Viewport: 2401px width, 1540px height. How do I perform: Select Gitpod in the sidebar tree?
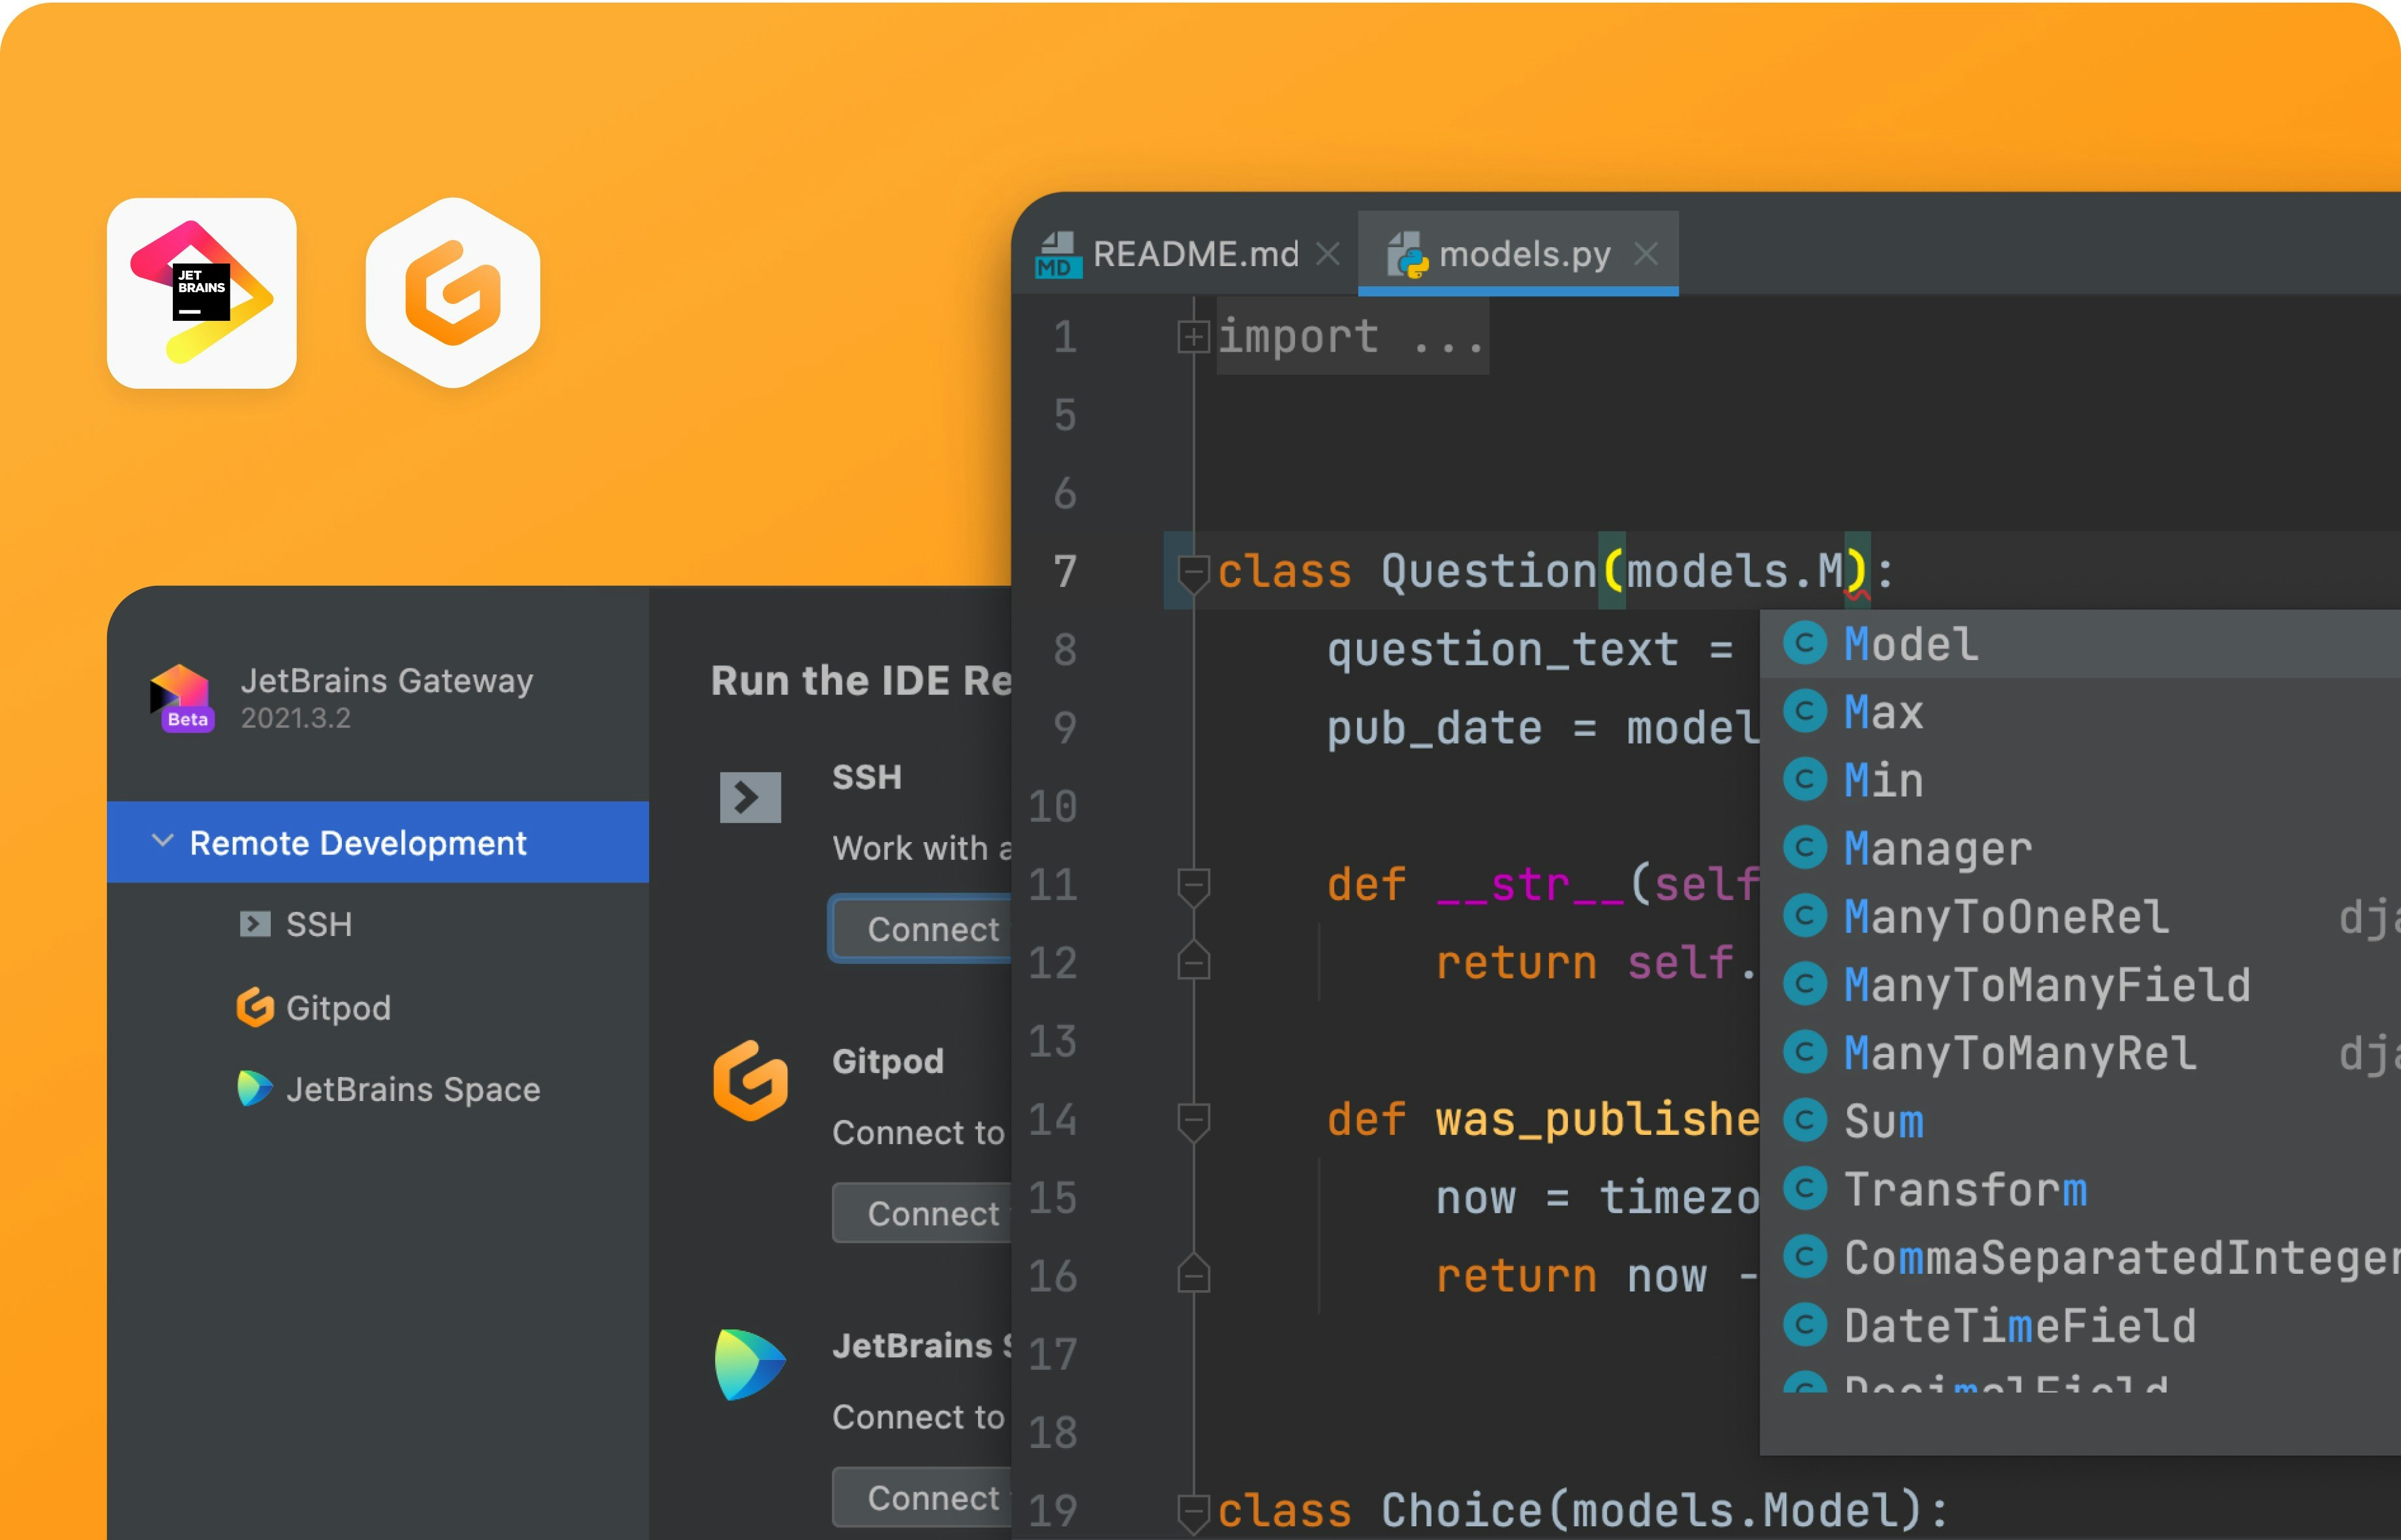tap(338, 1008)
